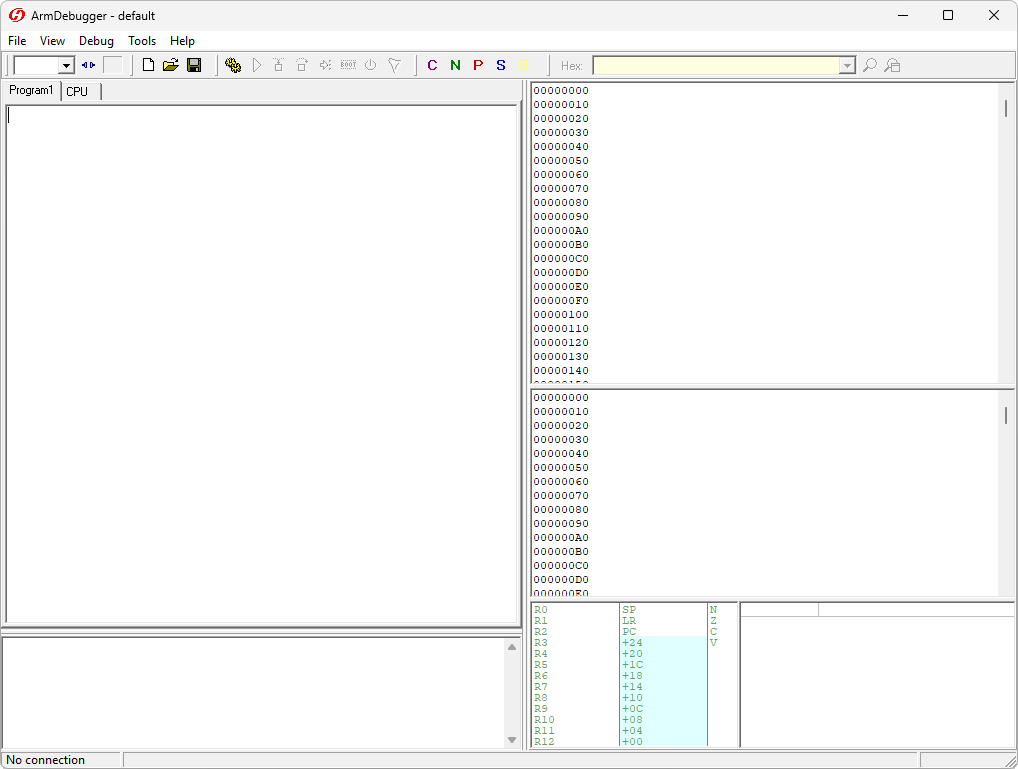
Task: Click the yellow B toolbar letter
Action: pos(524,65)
